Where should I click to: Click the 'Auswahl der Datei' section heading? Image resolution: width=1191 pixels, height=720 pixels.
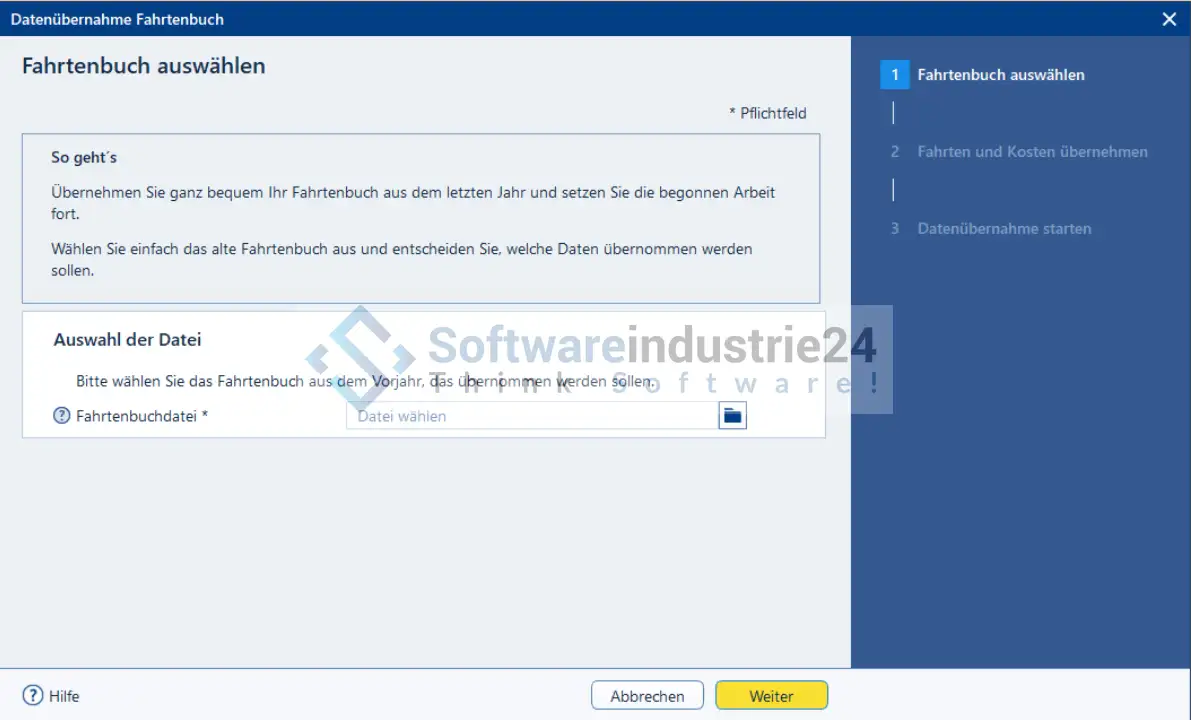[x=127, y=340]
